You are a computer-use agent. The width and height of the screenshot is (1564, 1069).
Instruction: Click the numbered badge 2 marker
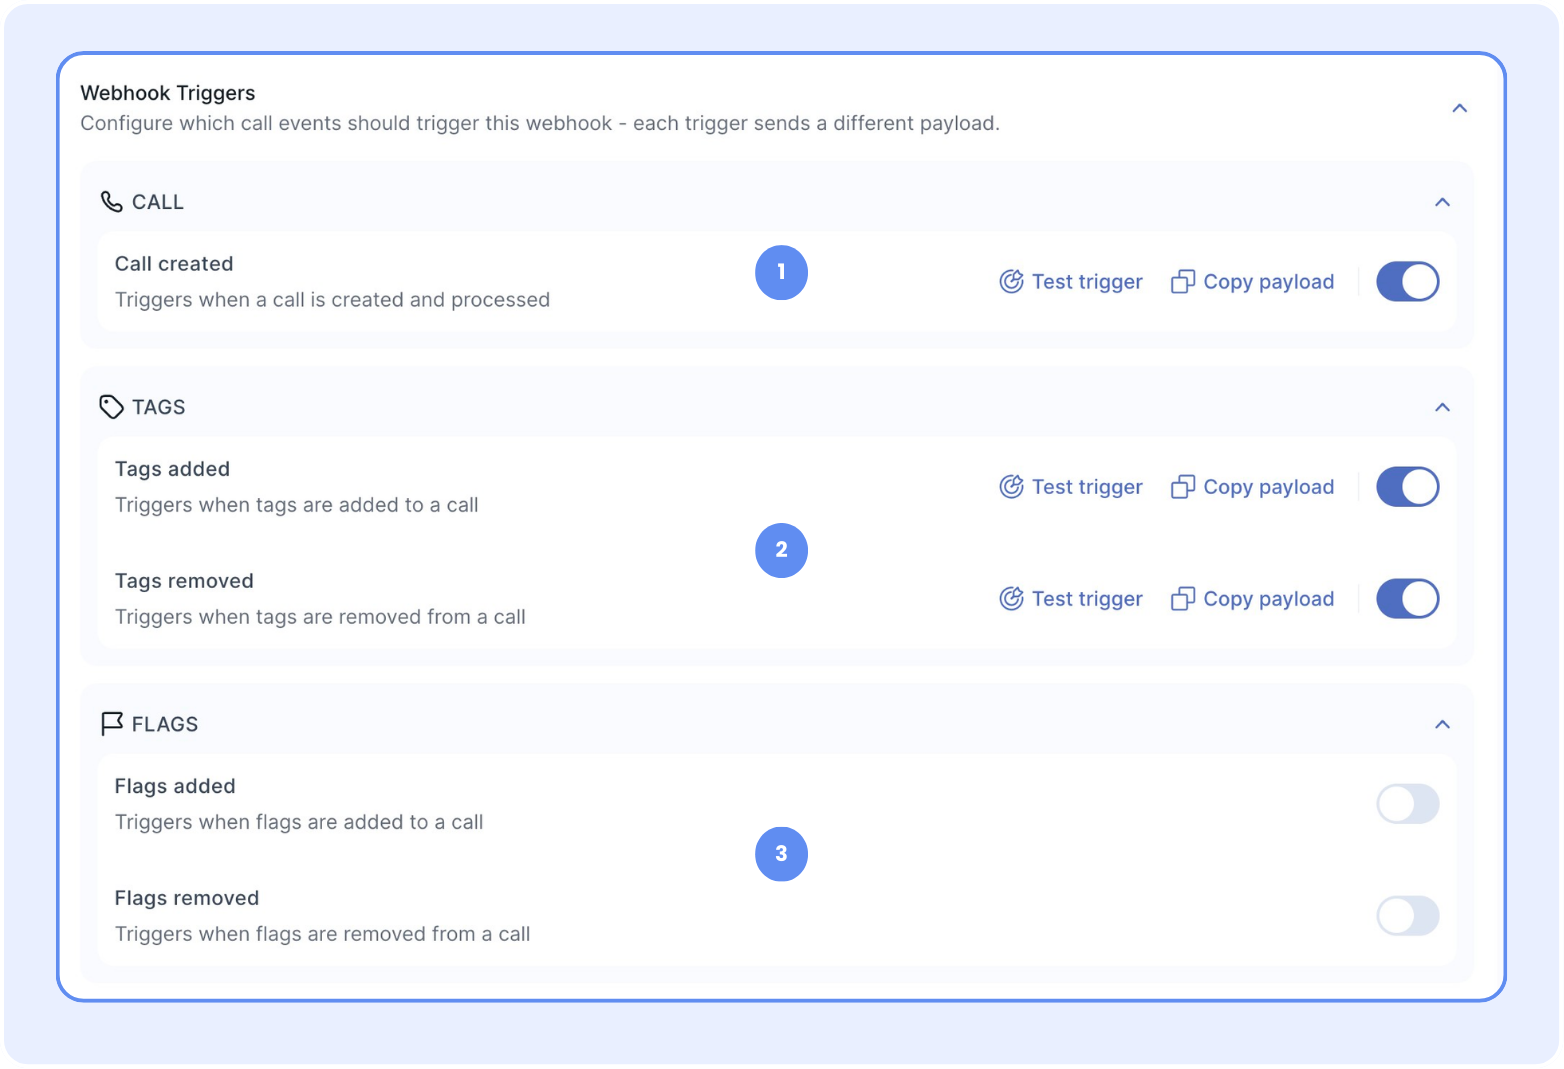pyautogui.click(x=781, y=550)
